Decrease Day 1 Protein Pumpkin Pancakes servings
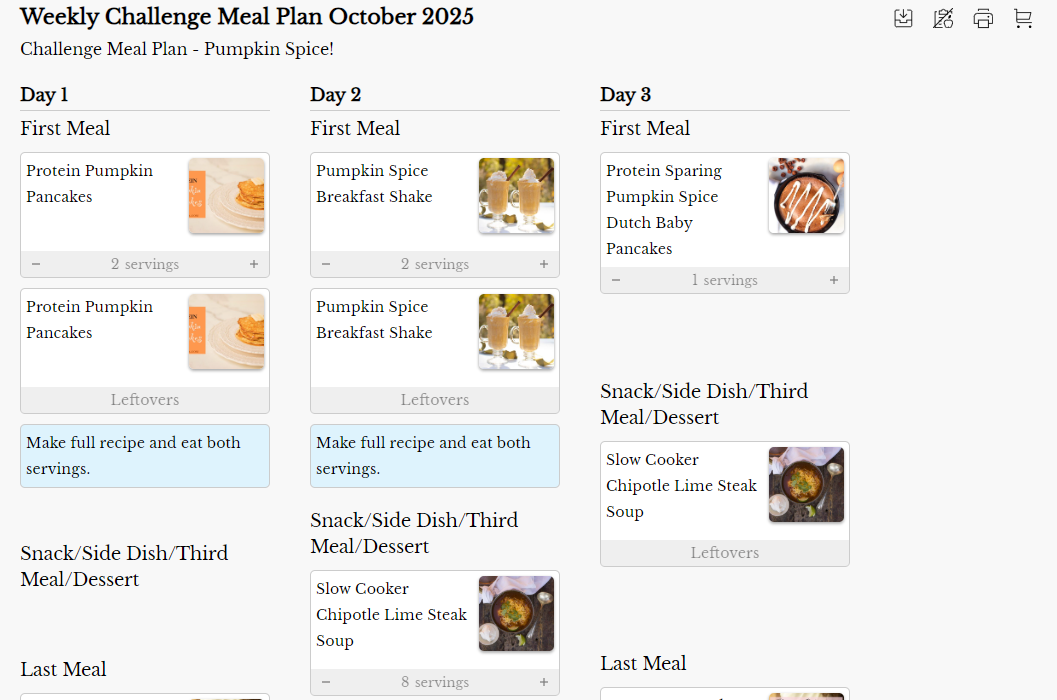Screen dimensions: 1057x700 click(x=36, y=264)
